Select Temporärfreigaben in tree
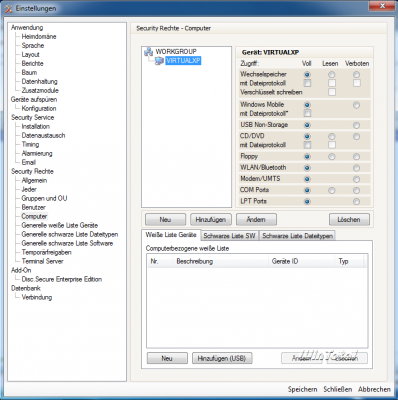This screenshot has width=398, height=400. click(47, 253)
